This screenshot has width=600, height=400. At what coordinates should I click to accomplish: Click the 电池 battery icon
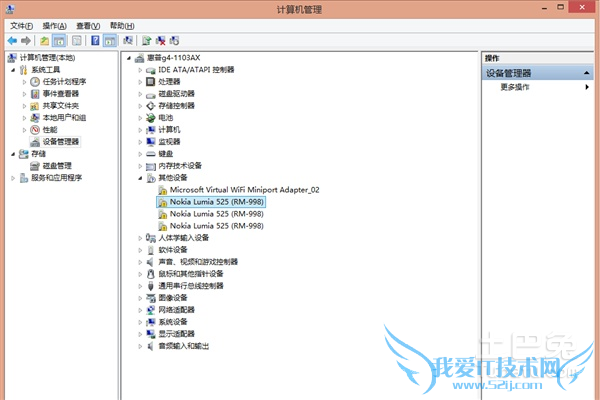pos(151,118)
